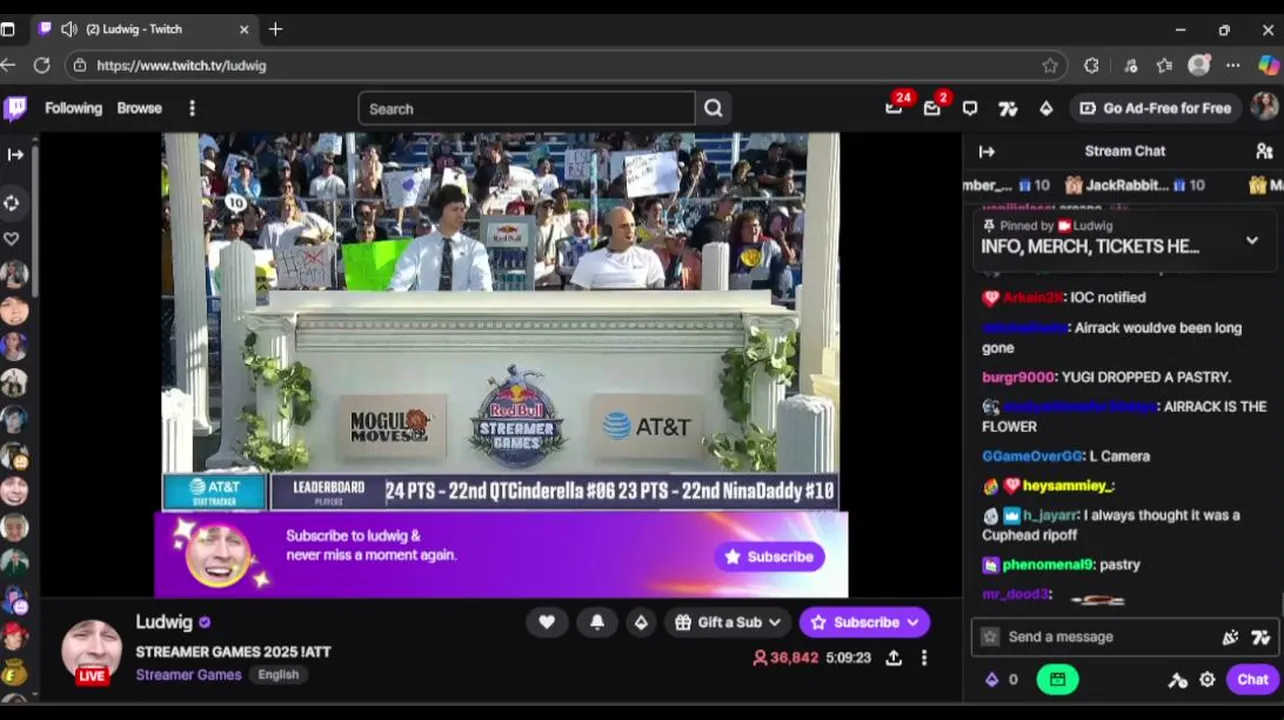
Task: Click the star icon in message box
Action: 990,637
